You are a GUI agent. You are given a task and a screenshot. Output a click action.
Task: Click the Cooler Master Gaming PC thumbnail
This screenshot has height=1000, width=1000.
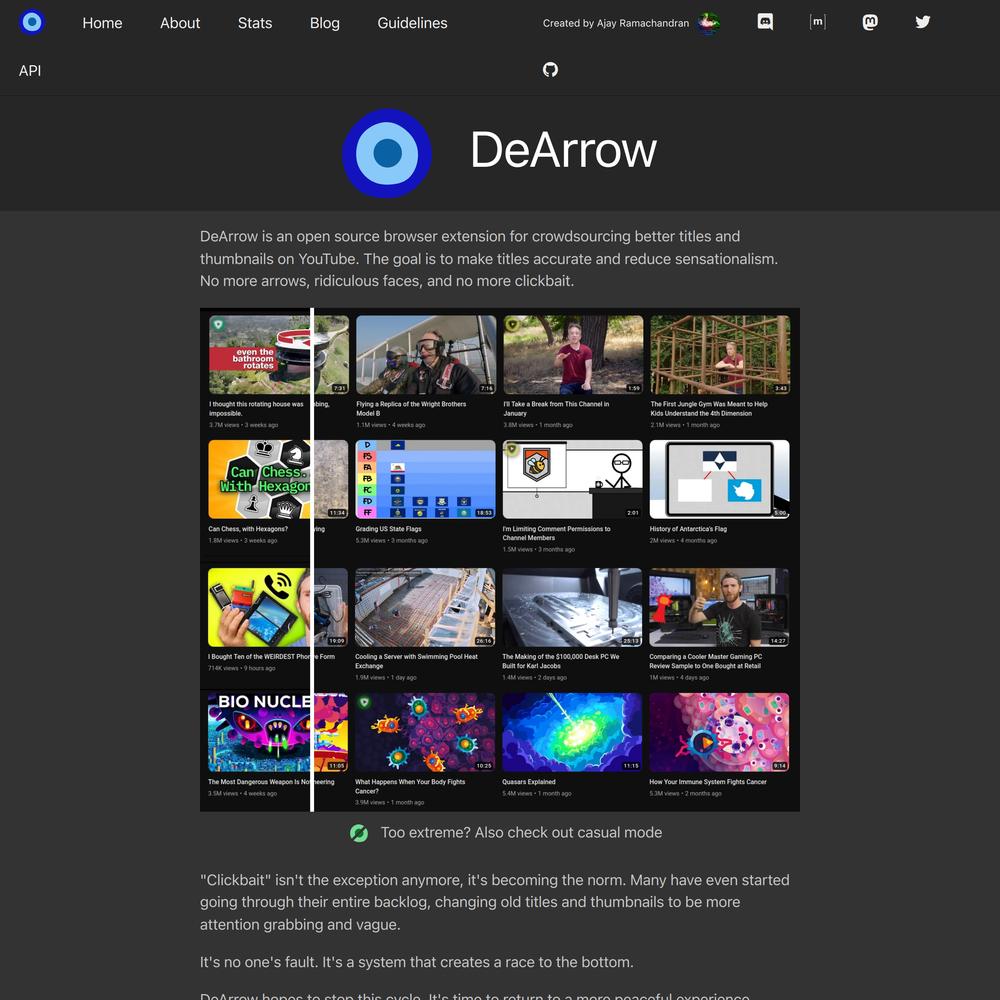pos(719,607)
